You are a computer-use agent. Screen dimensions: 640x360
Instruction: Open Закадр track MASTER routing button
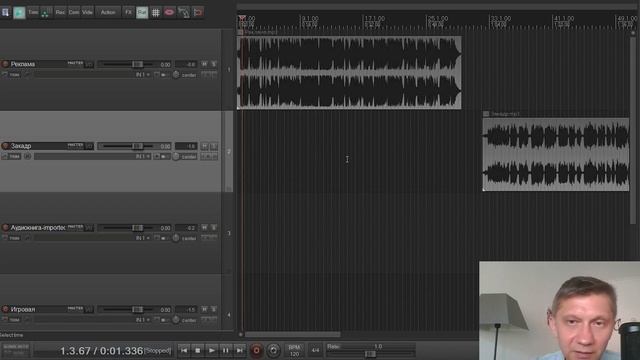(x=75, y=145)
